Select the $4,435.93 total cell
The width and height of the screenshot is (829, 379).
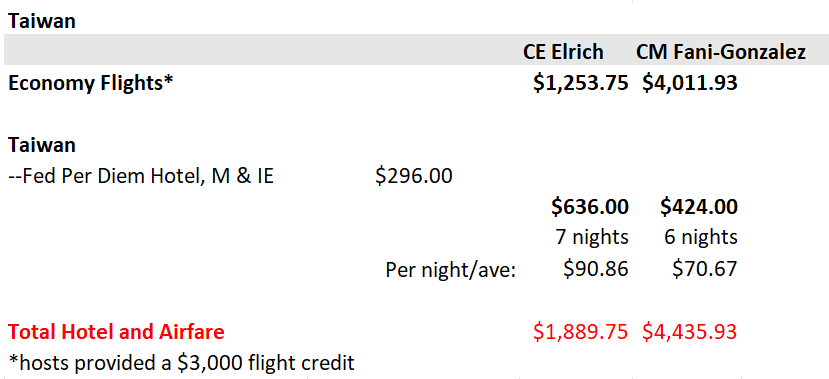coord(689,332)
